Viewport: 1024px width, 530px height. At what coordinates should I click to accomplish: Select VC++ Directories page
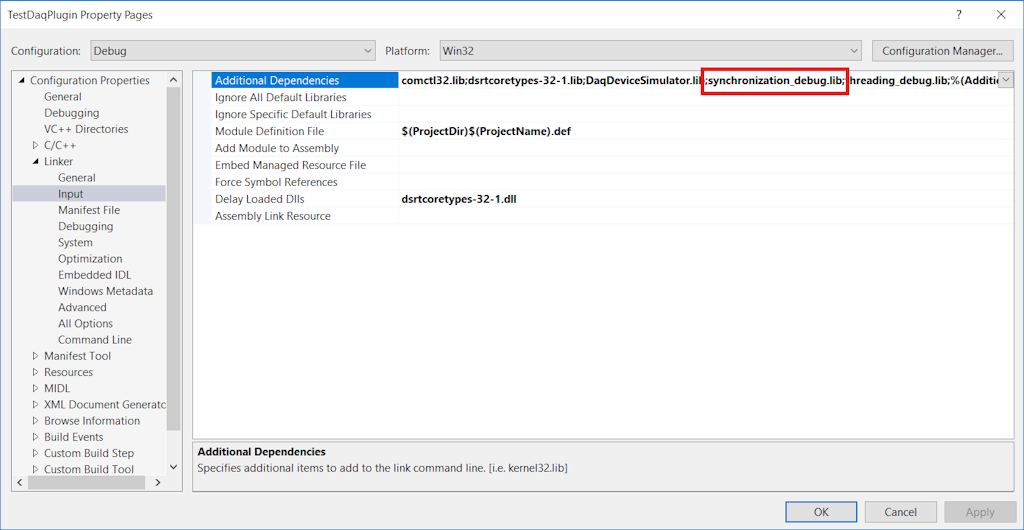(86, 129)
